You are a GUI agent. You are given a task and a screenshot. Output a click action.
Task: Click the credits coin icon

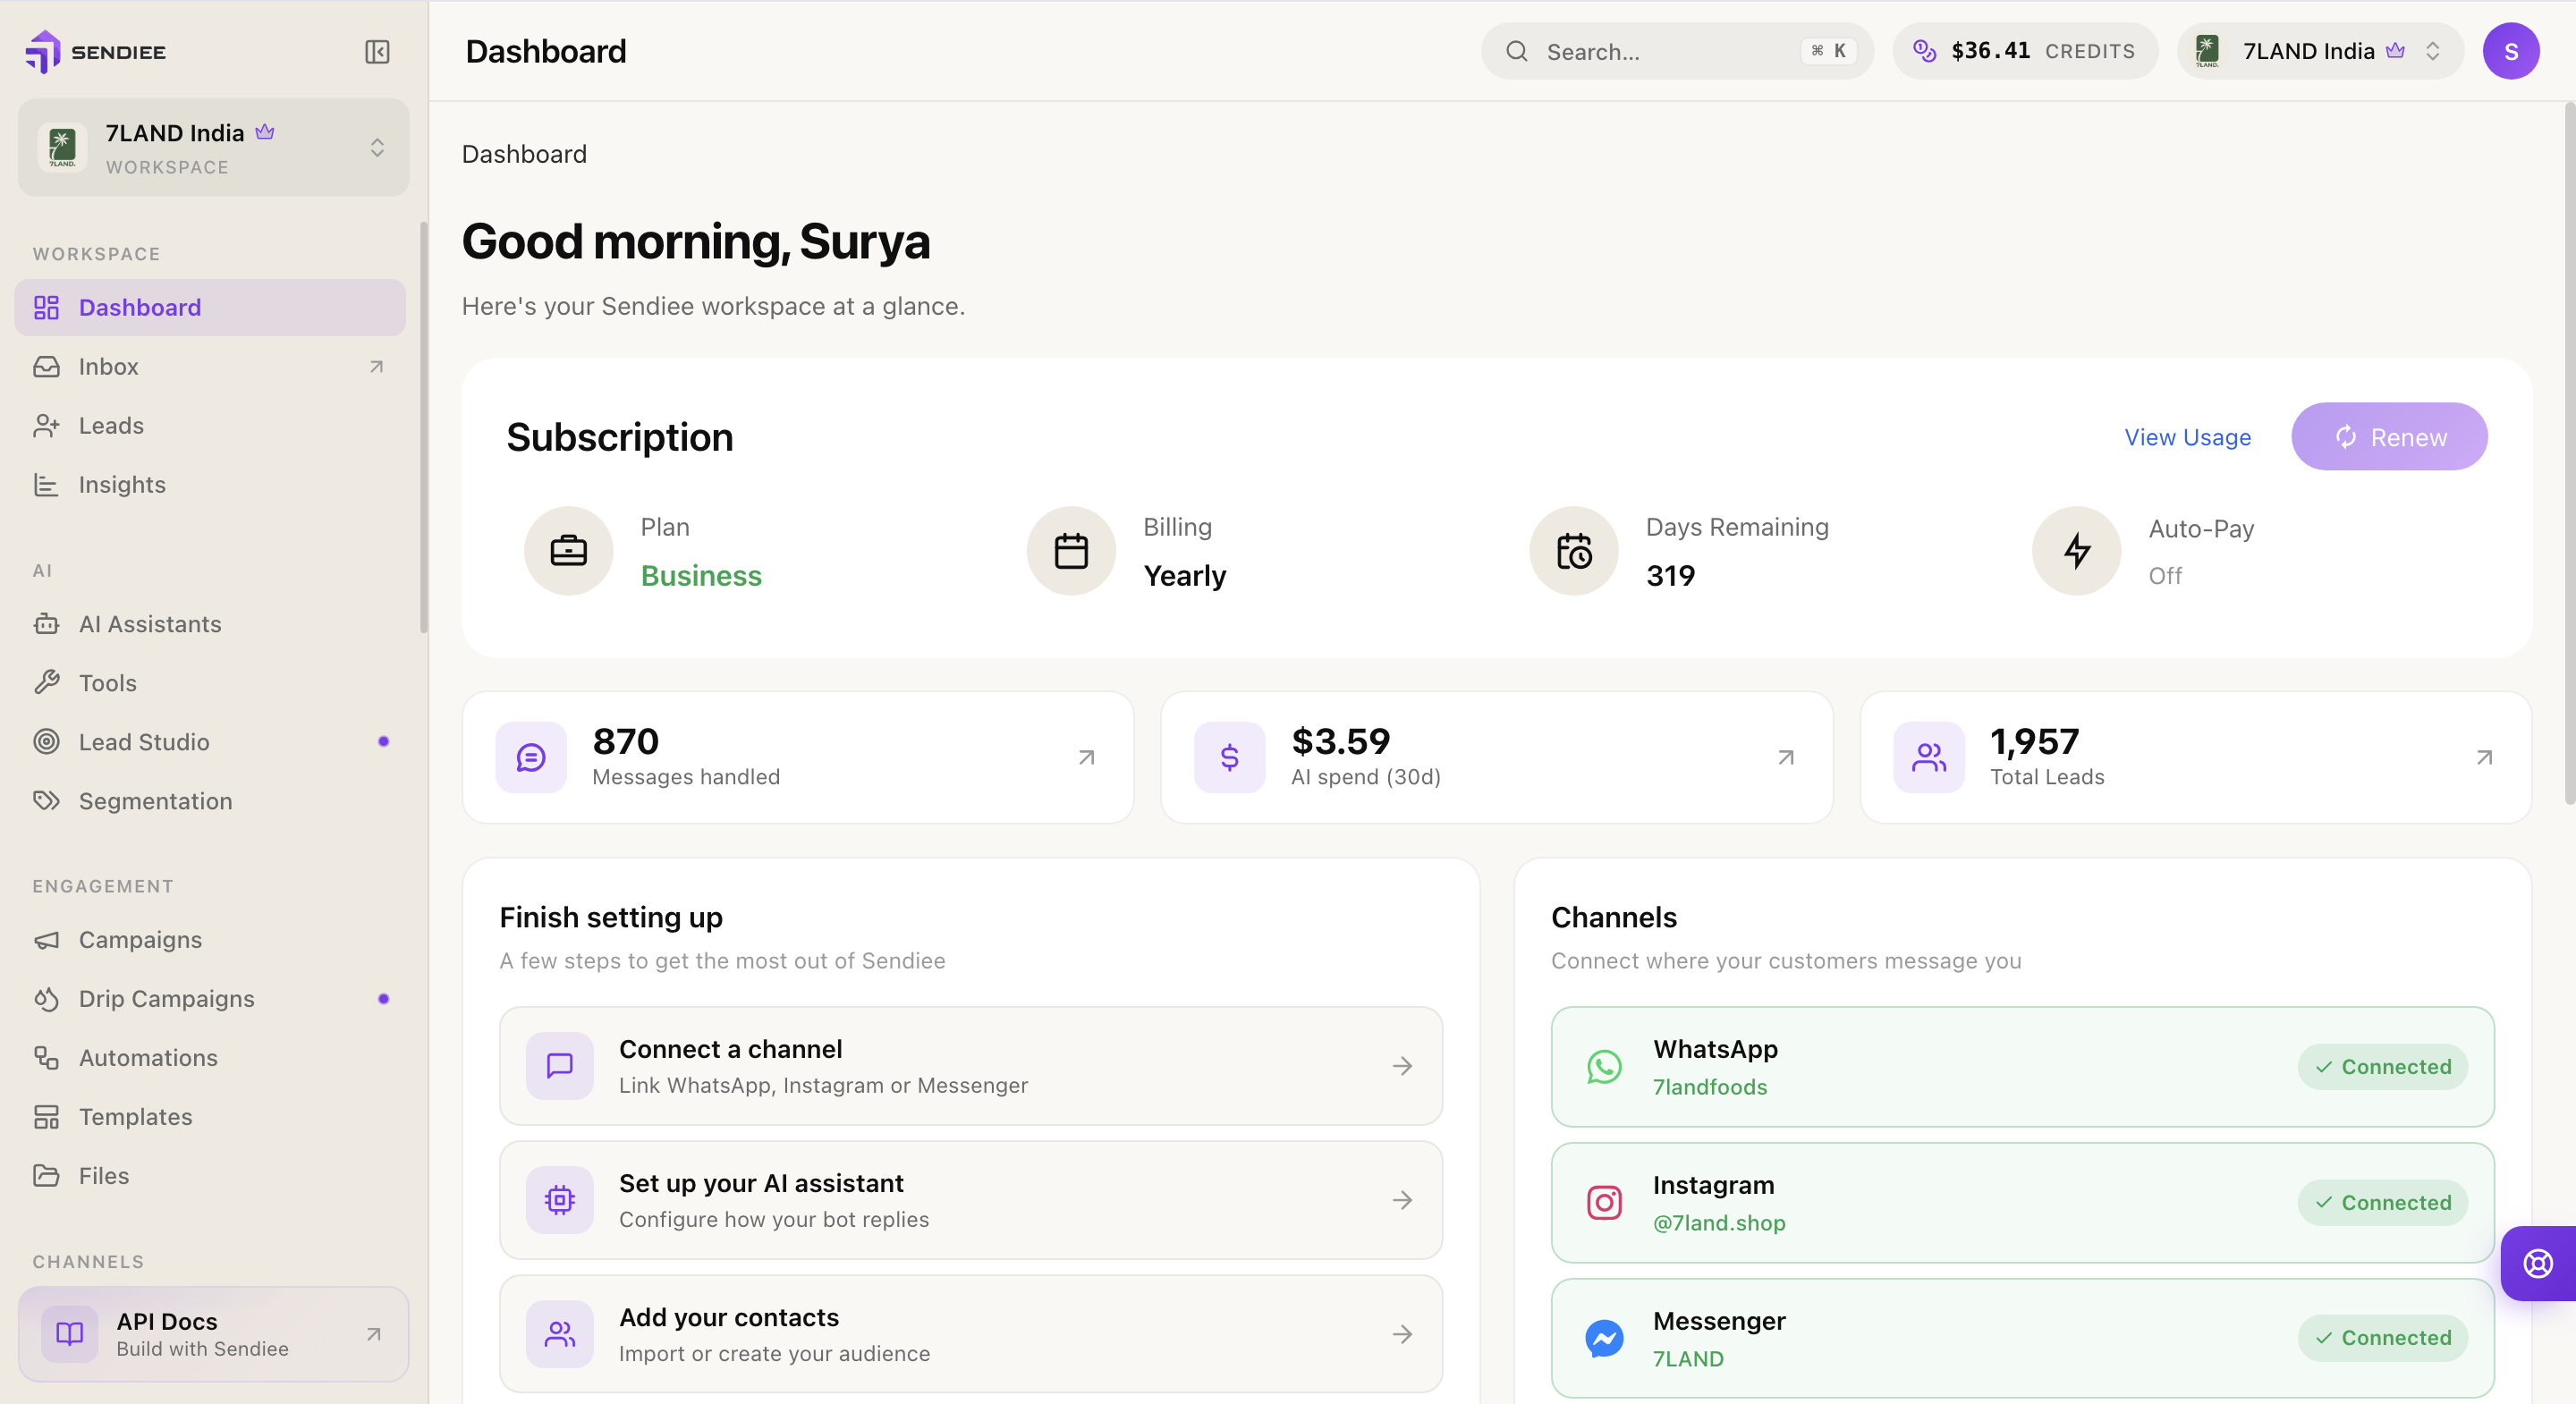(x=1924, y=51)
